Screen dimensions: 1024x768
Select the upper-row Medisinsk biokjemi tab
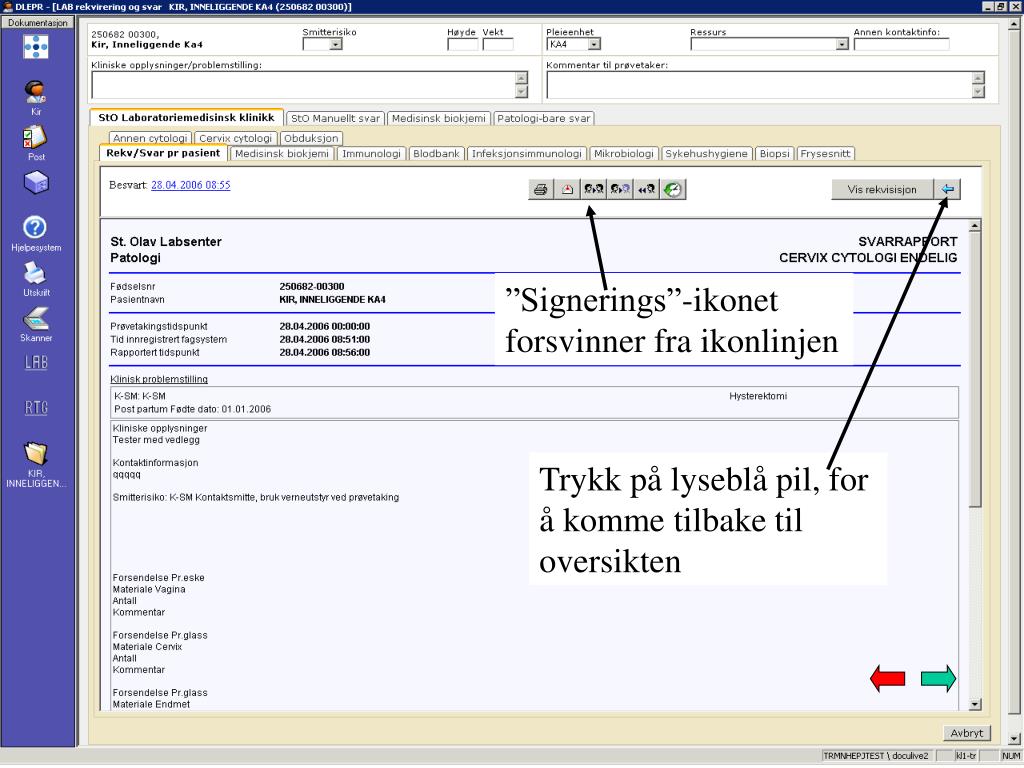(x=439, y=118)
